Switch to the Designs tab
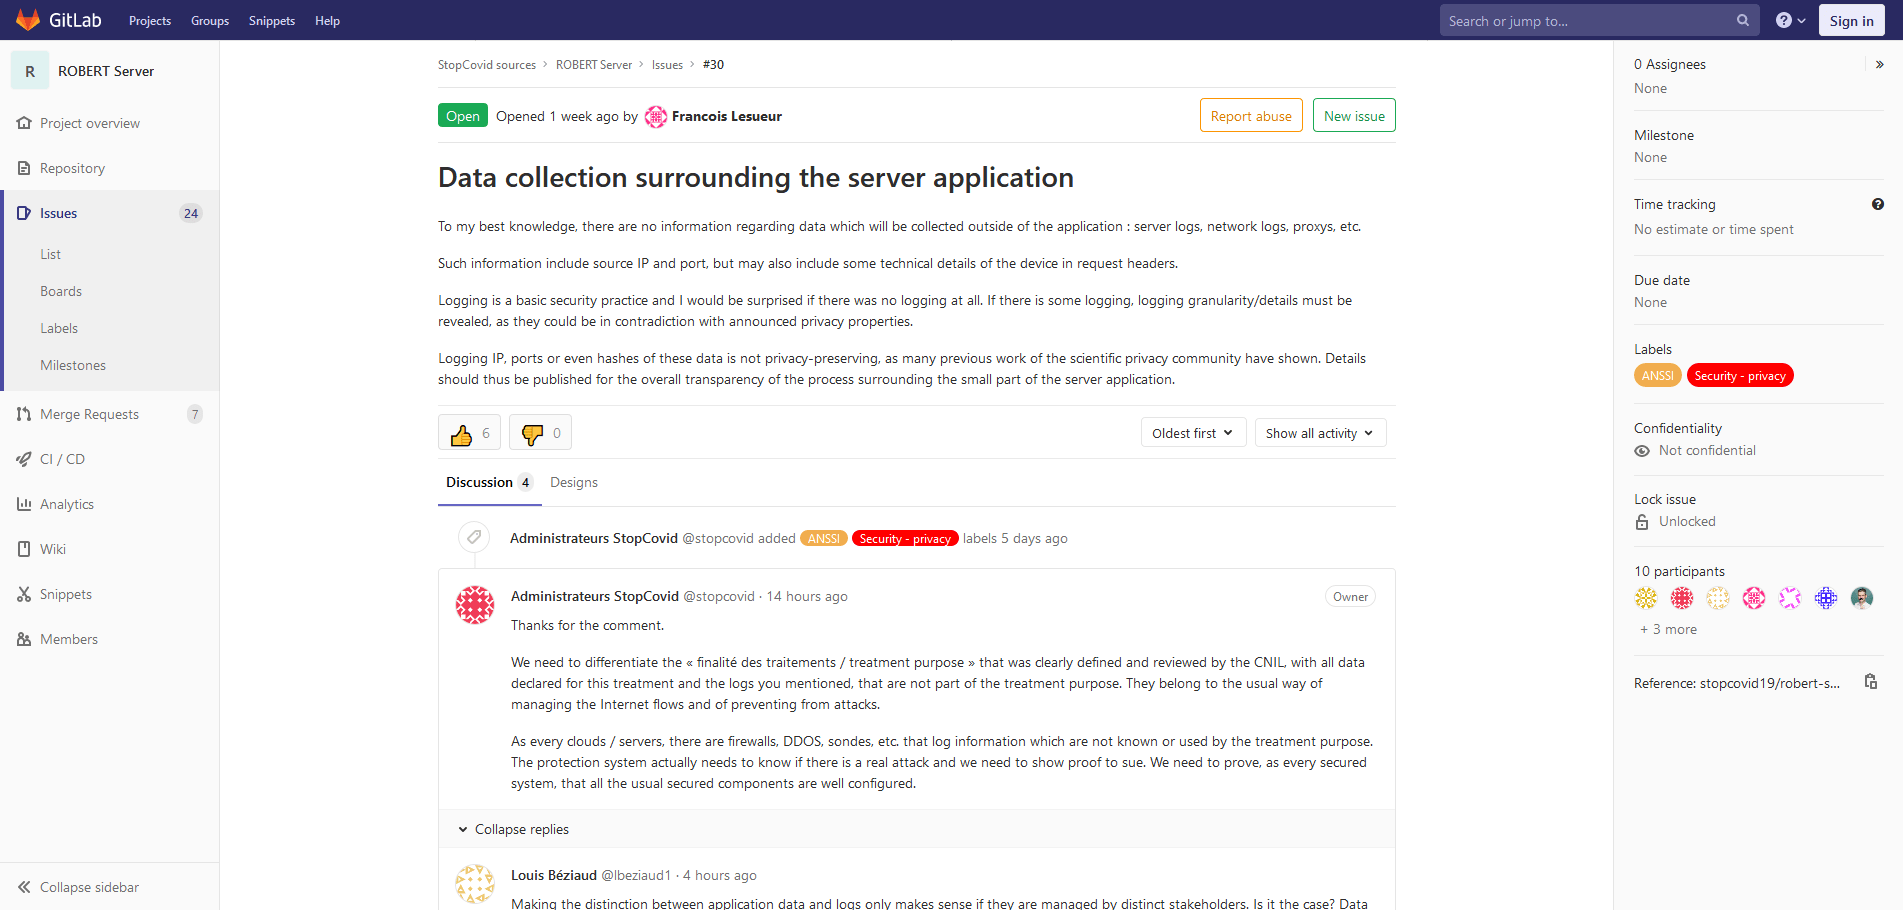Screen dimensions: 1903x910 [x=574, y=483]
